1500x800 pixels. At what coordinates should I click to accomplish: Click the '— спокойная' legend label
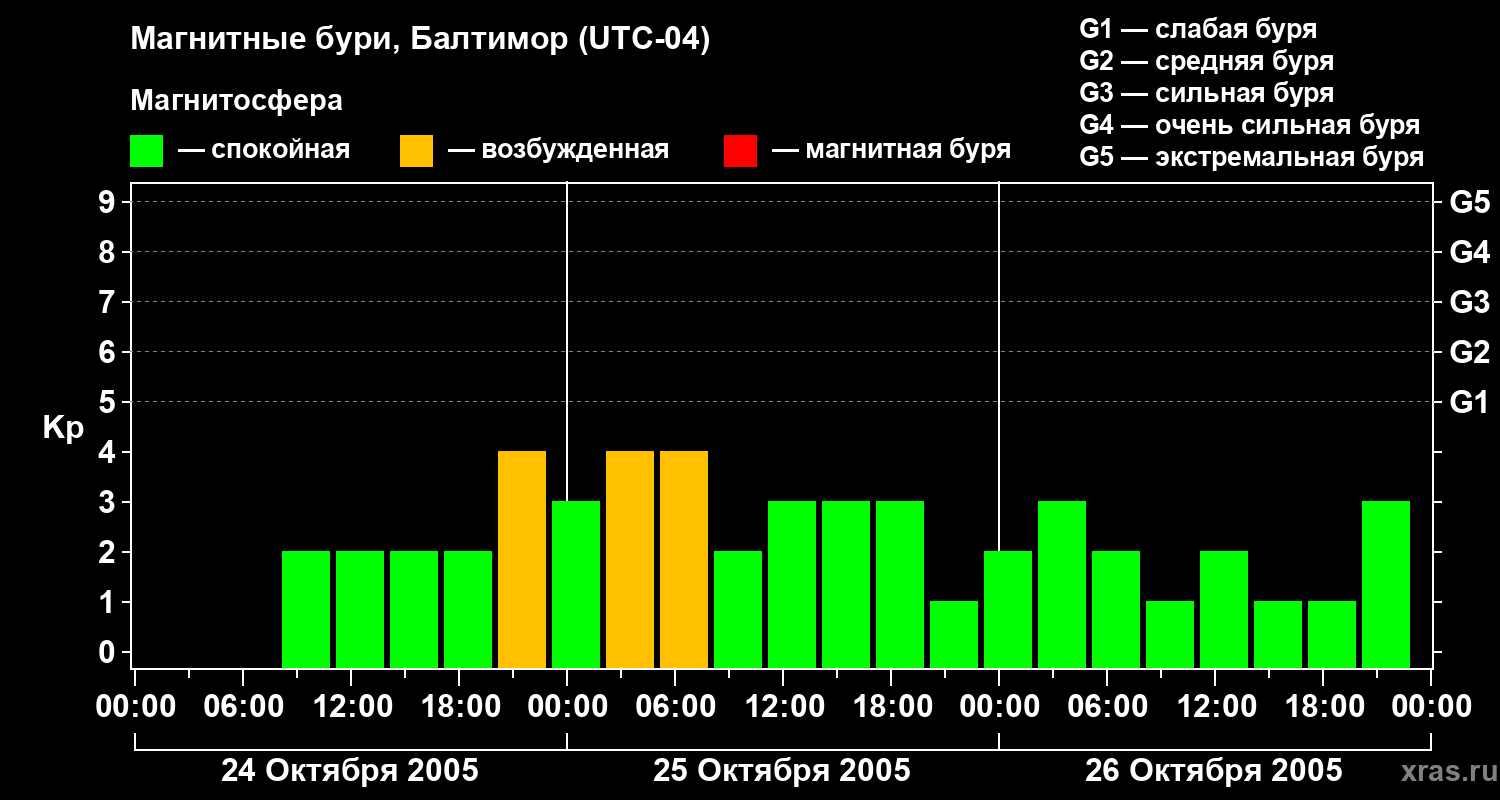tap(264, 150)
